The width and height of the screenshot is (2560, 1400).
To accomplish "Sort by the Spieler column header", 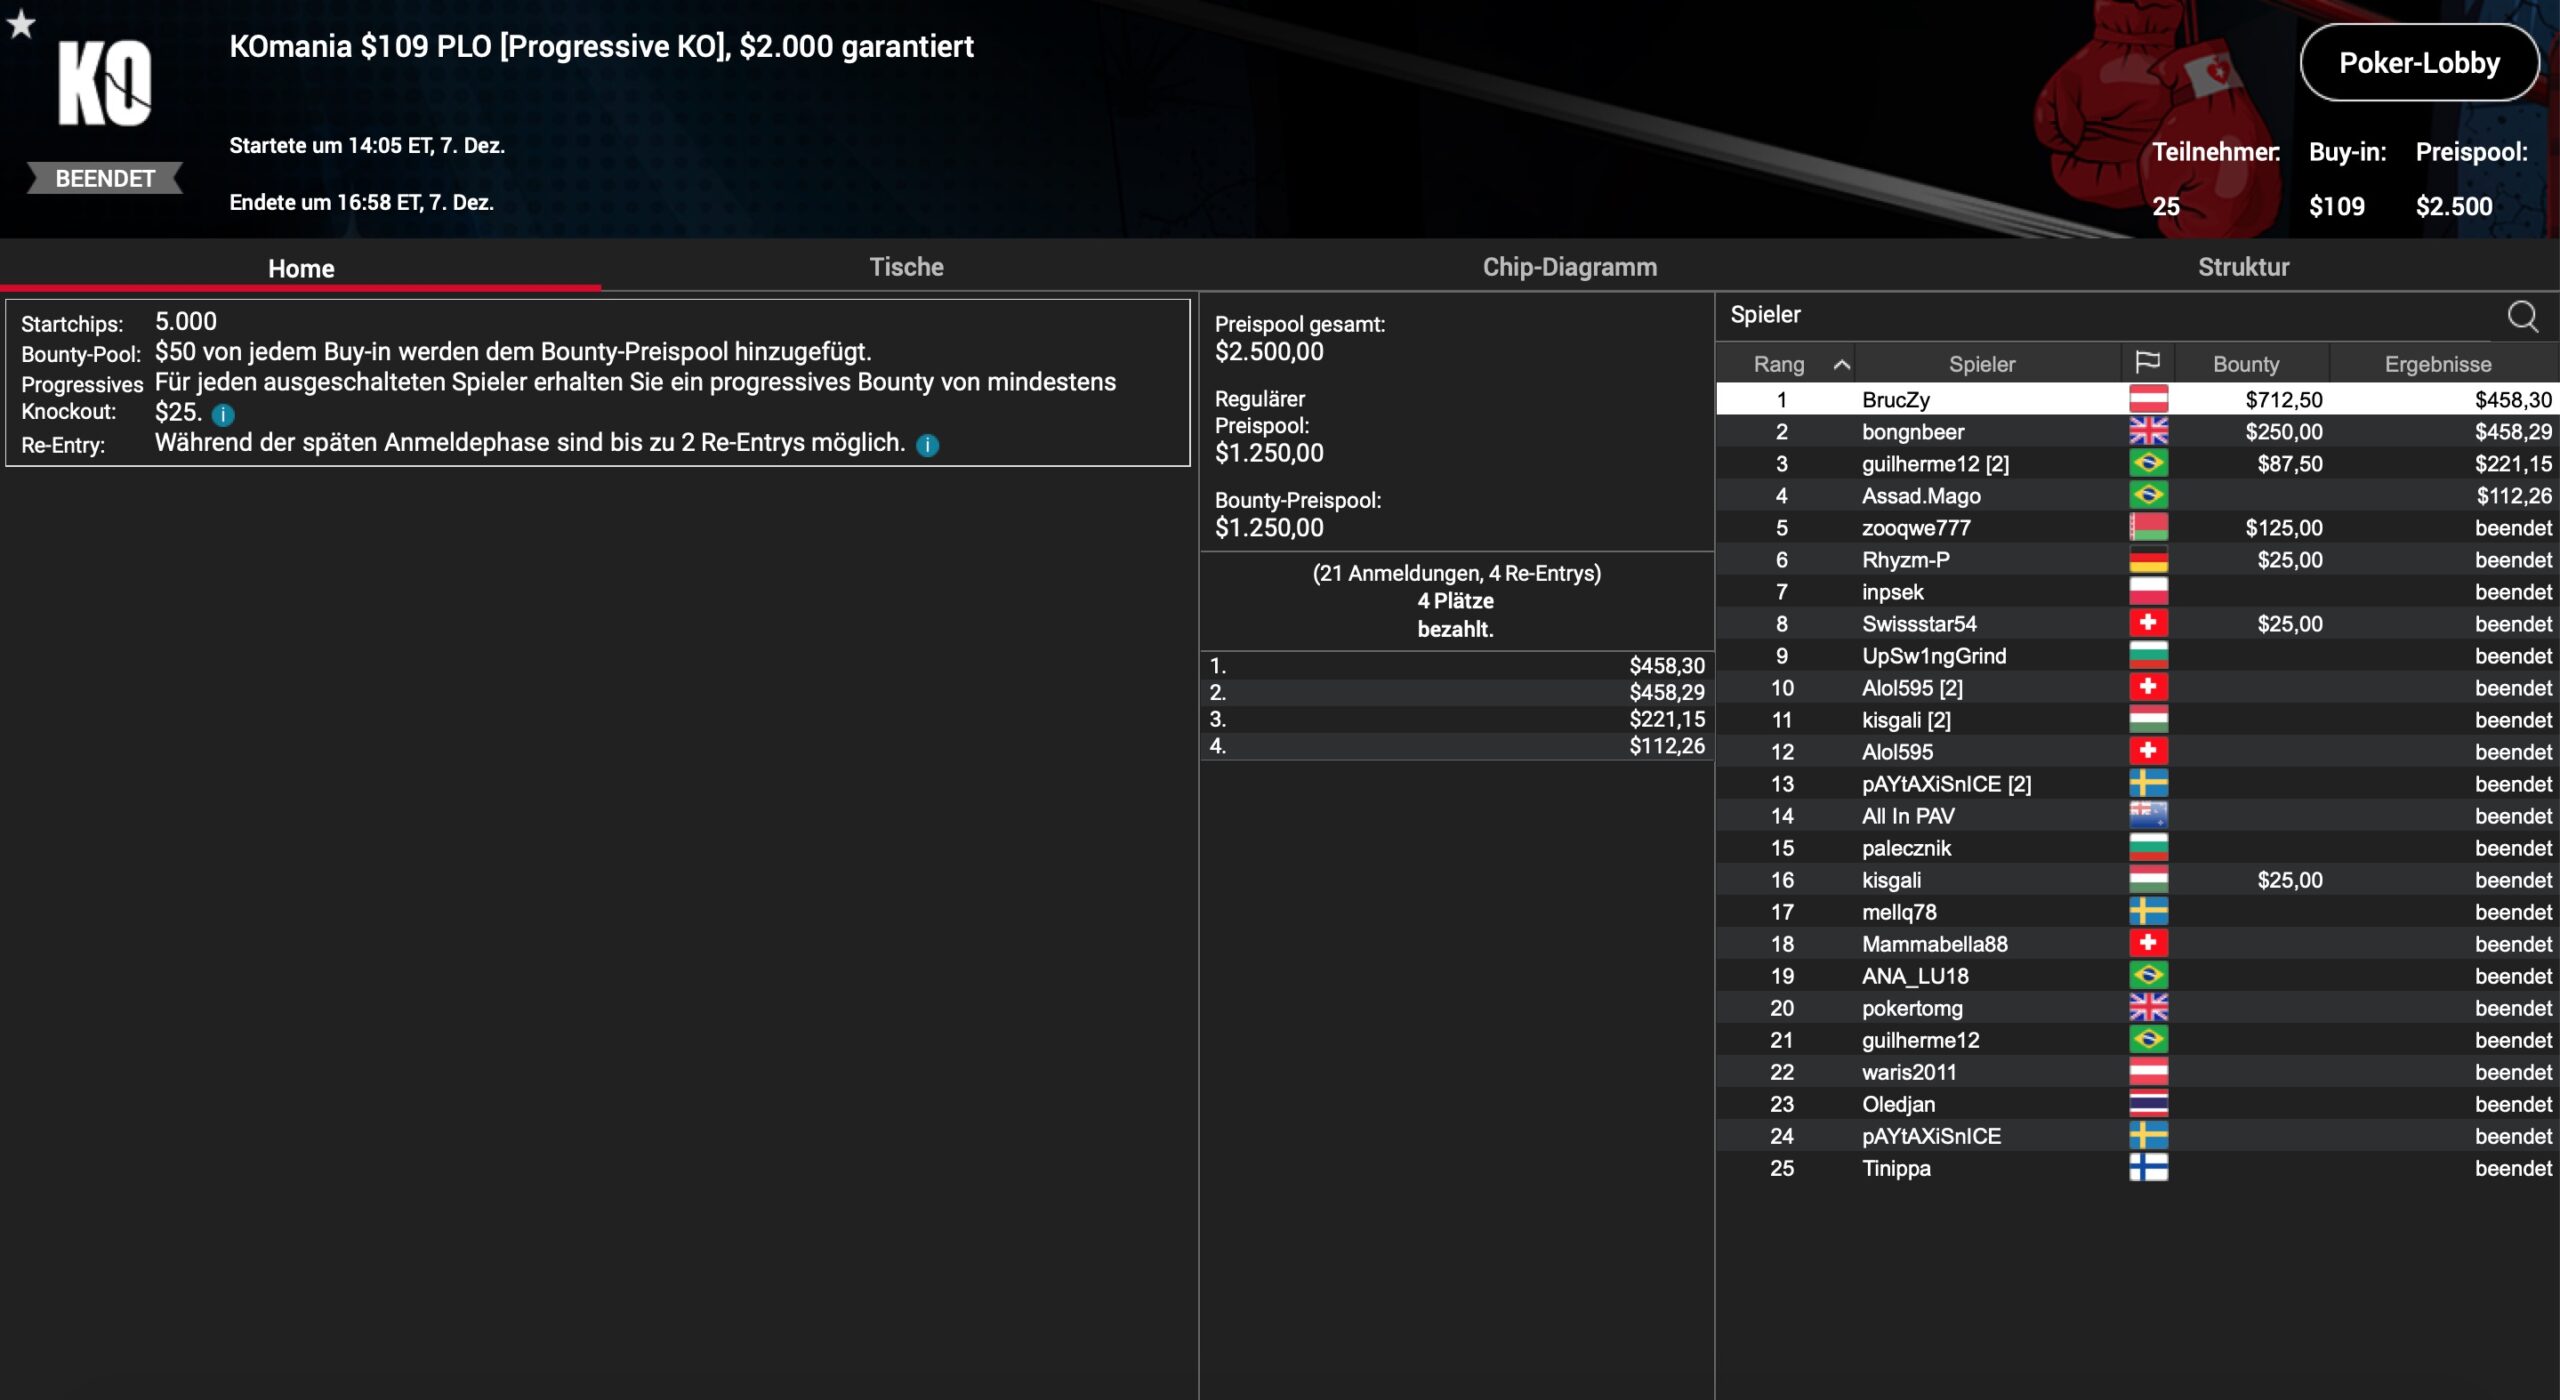I will click(x=1981, y=364).
